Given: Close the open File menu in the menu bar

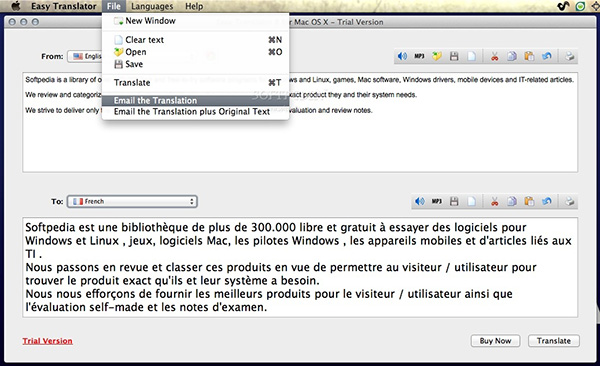Looking at the screenshot, I should [114, 6].
